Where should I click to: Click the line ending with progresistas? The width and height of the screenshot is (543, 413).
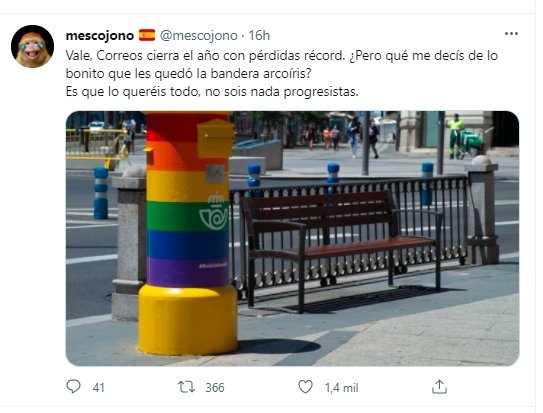(212, 92)
